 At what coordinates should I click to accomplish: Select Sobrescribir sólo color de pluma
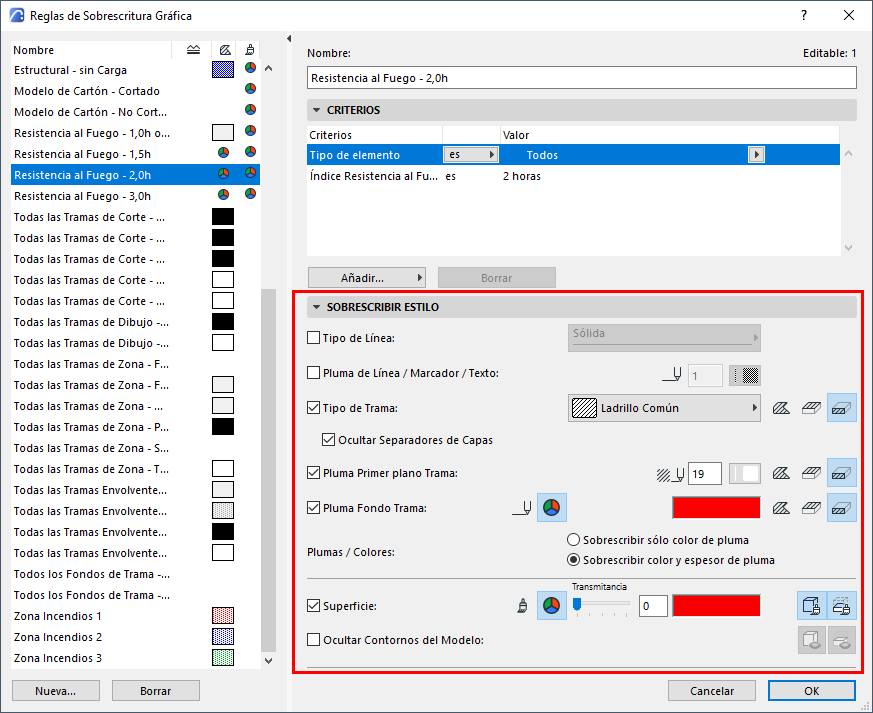(x=573, y=540)
